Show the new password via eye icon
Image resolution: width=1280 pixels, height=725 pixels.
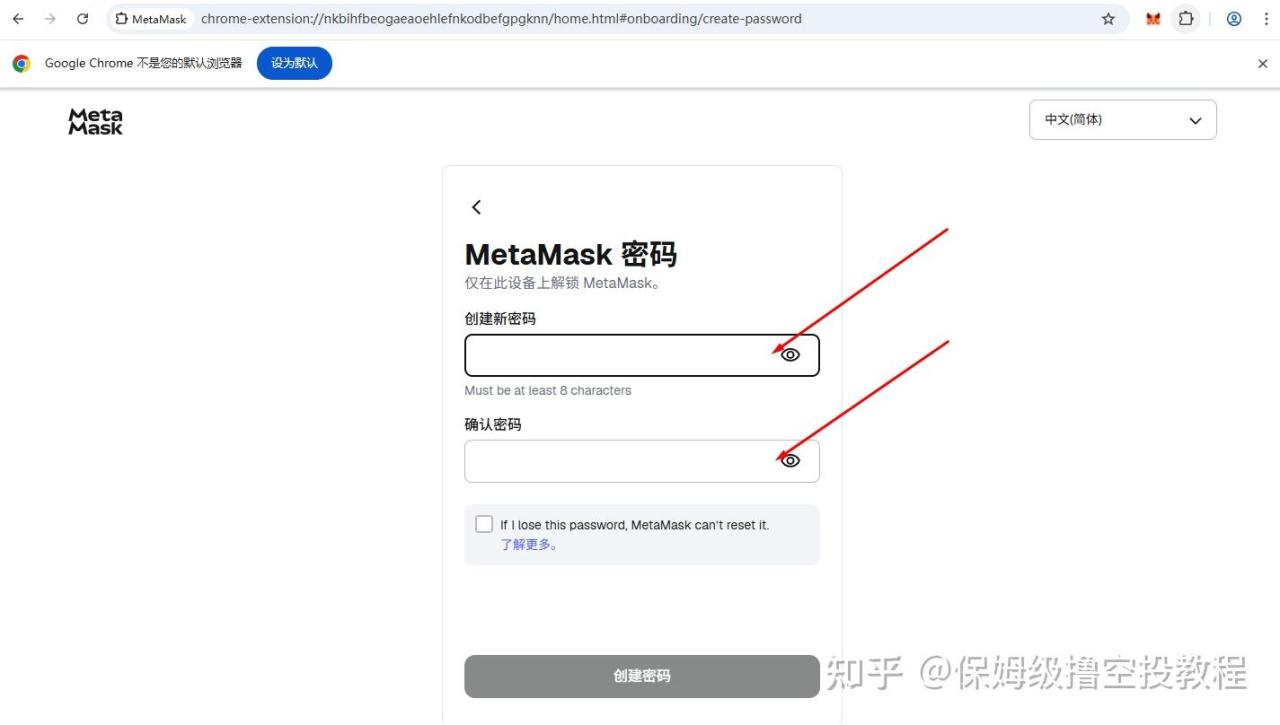click(x=790, y=355)
